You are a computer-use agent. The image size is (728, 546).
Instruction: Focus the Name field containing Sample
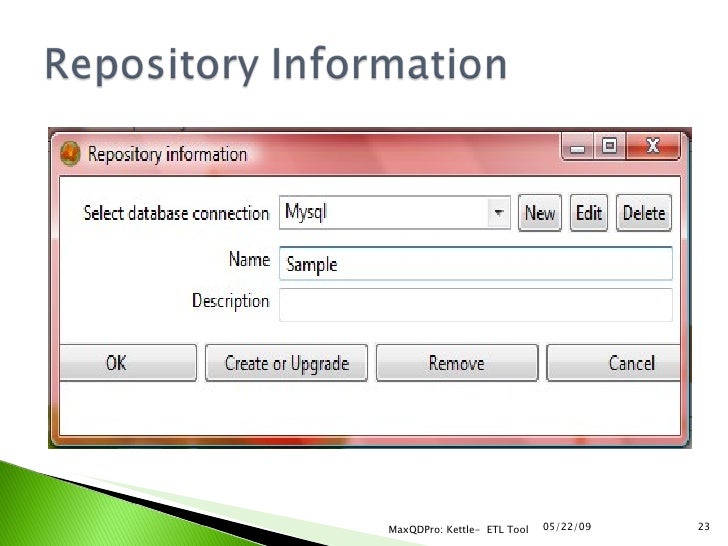(475, 263)
